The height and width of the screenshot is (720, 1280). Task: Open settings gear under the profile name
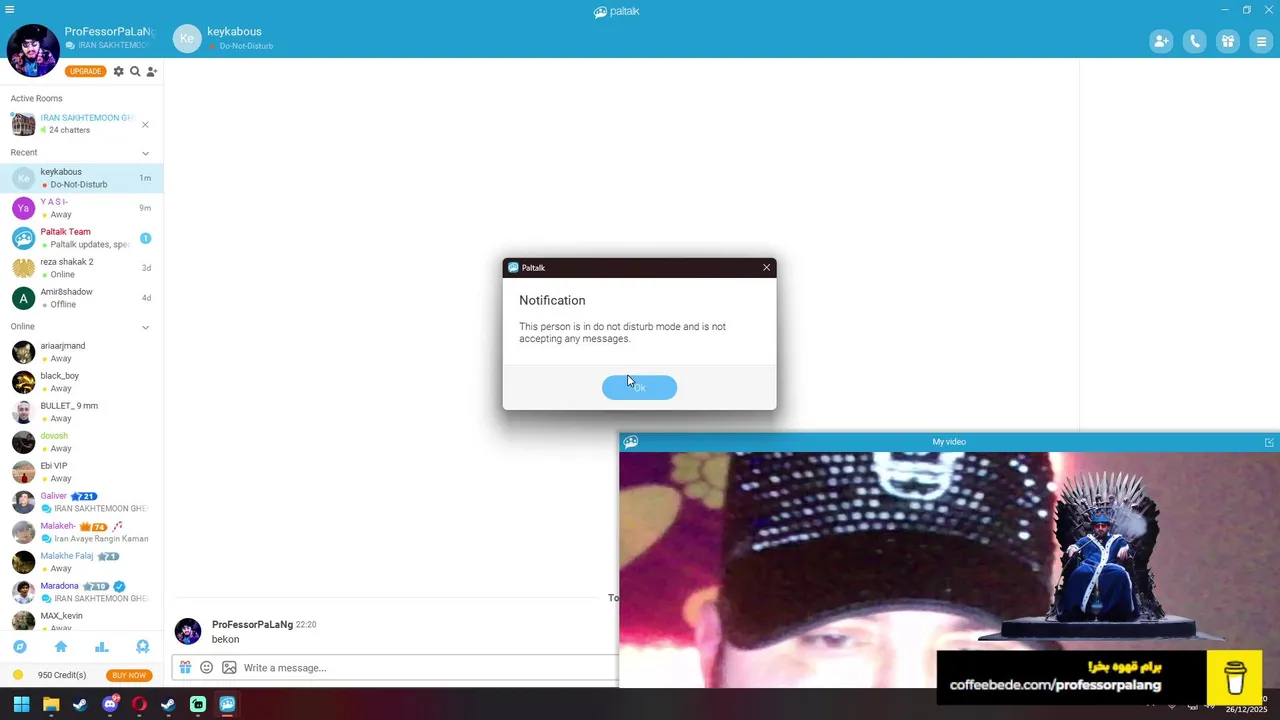point(118,71)
